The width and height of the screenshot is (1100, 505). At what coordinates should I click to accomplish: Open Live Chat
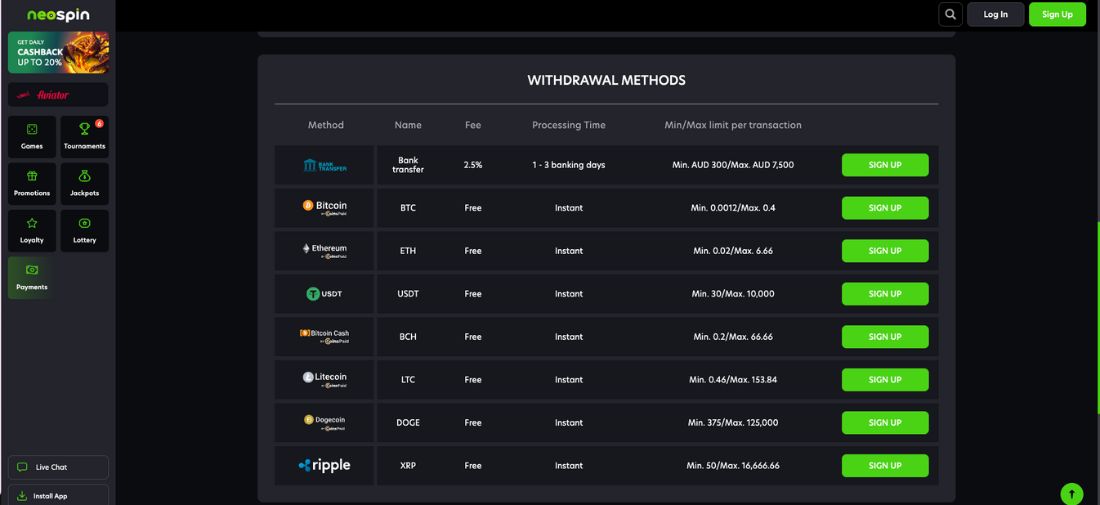pos(58,467)
